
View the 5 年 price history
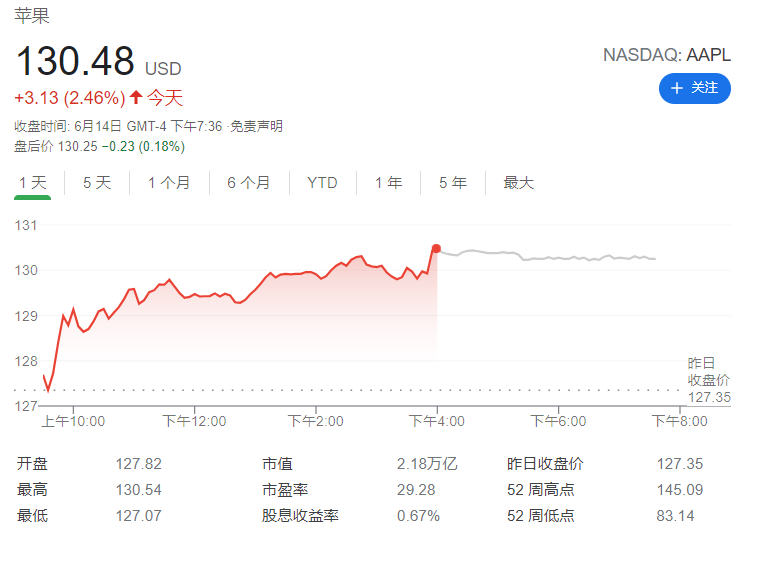tap(452, 183)
